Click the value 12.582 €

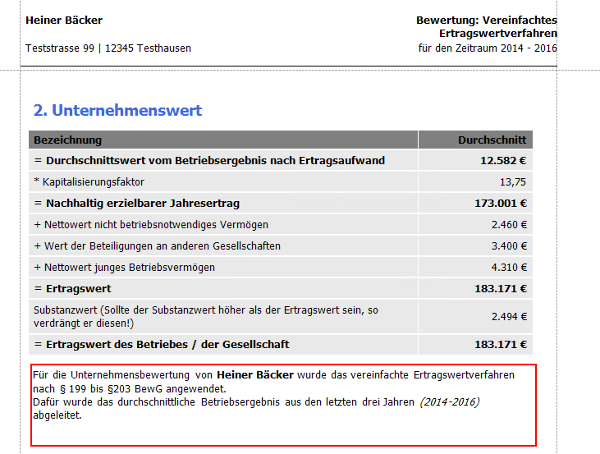503,160
